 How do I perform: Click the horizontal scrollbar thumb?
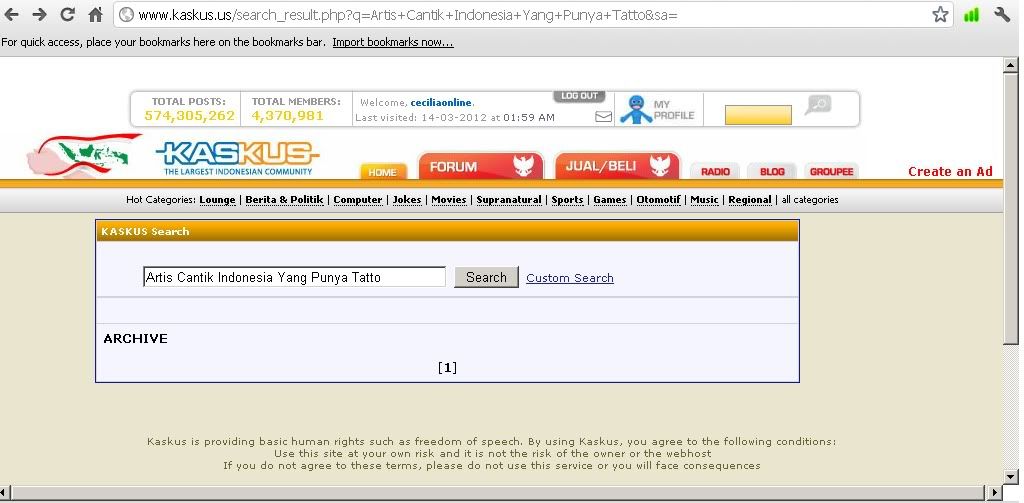click(x=496, y=493)
